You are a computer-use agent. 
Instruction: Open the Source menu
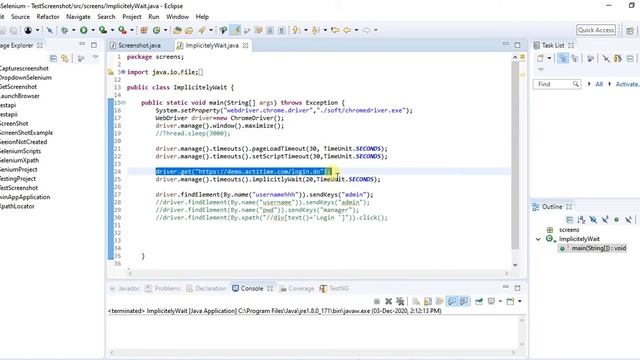[x=20, y=17]
